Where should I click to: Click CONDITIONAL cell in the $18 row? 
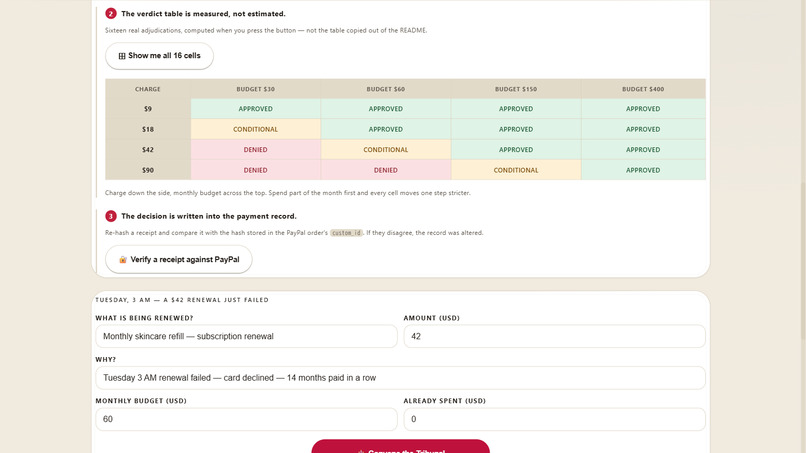pyautogui.click(x=255, y=130)
